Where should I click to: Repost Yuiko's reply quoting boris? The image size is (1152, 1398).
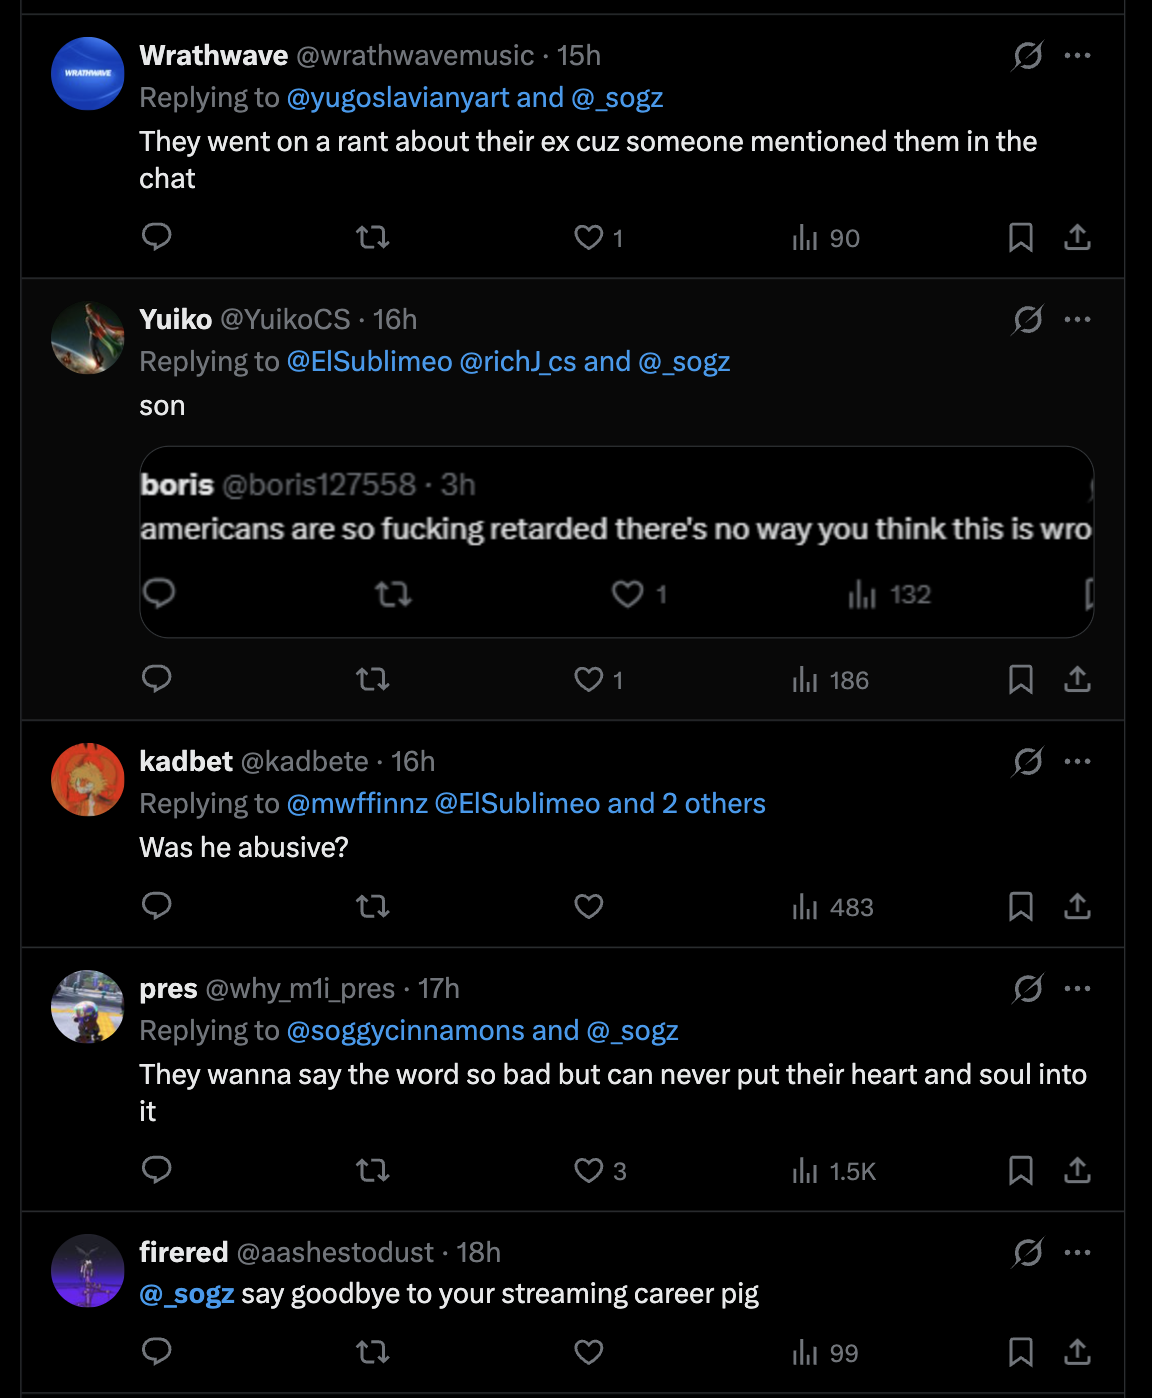(x=373, y=680)
